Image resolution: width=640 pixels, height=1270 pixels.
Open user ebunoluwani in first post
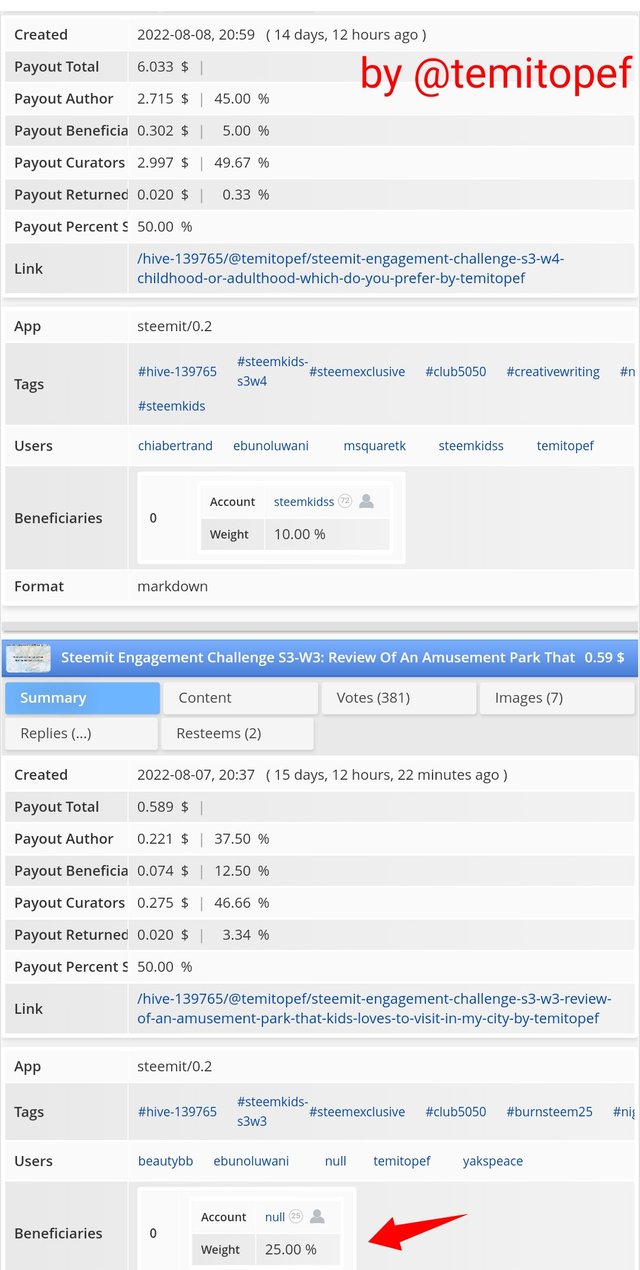click(x=271, y=446)
